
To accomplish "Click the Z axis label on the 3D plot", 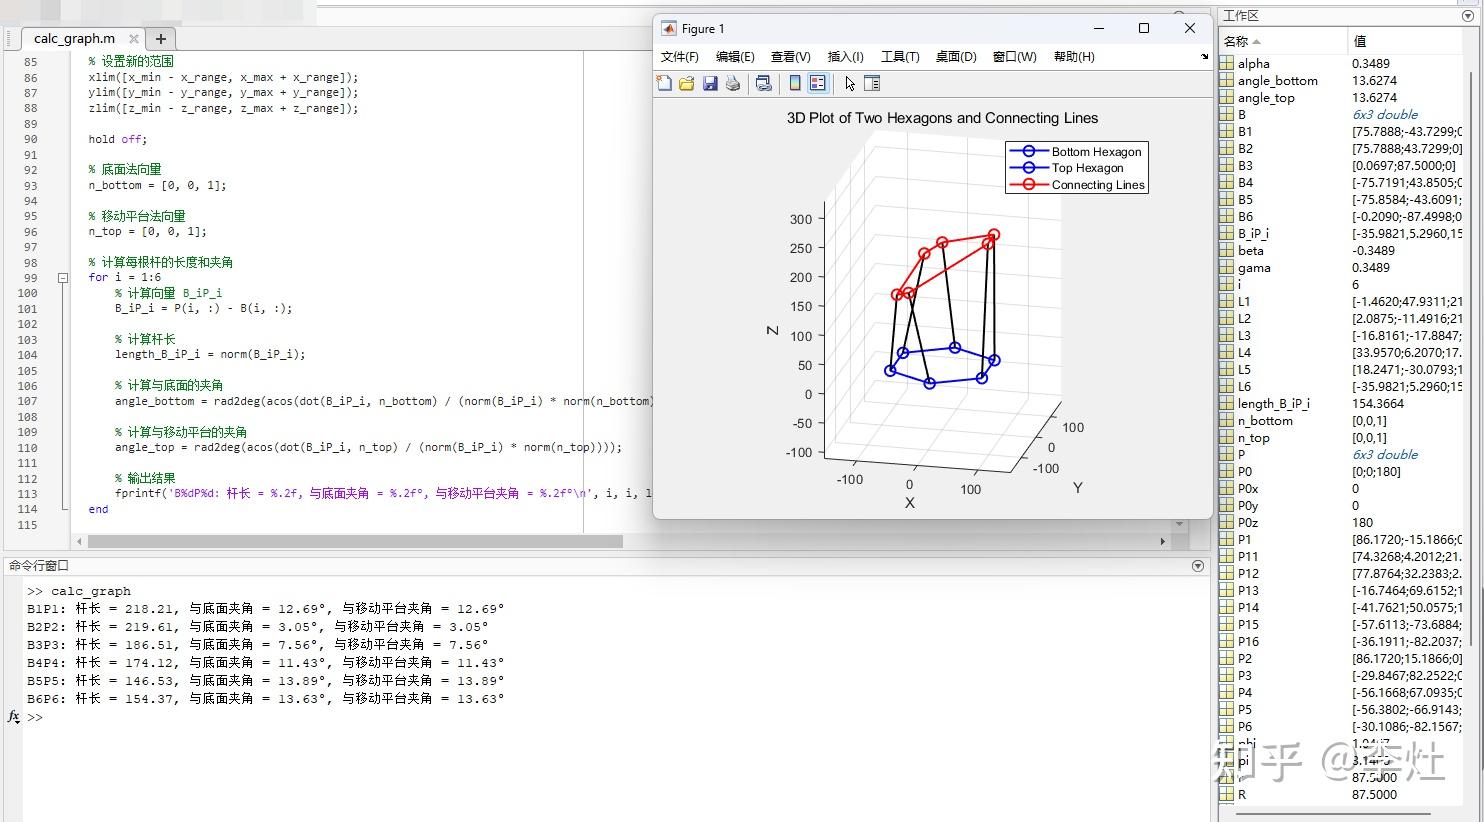I will tap(772, 330).
